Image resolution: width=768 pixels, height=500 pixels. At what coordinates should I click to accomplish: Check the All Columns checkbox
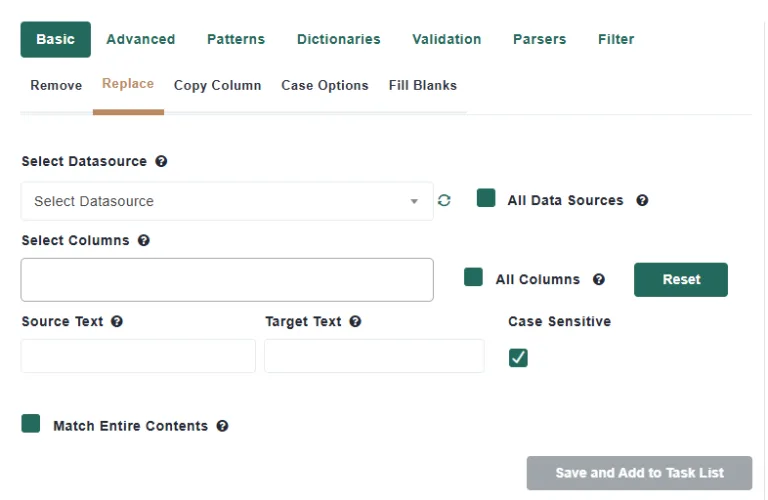coord(473,277)
